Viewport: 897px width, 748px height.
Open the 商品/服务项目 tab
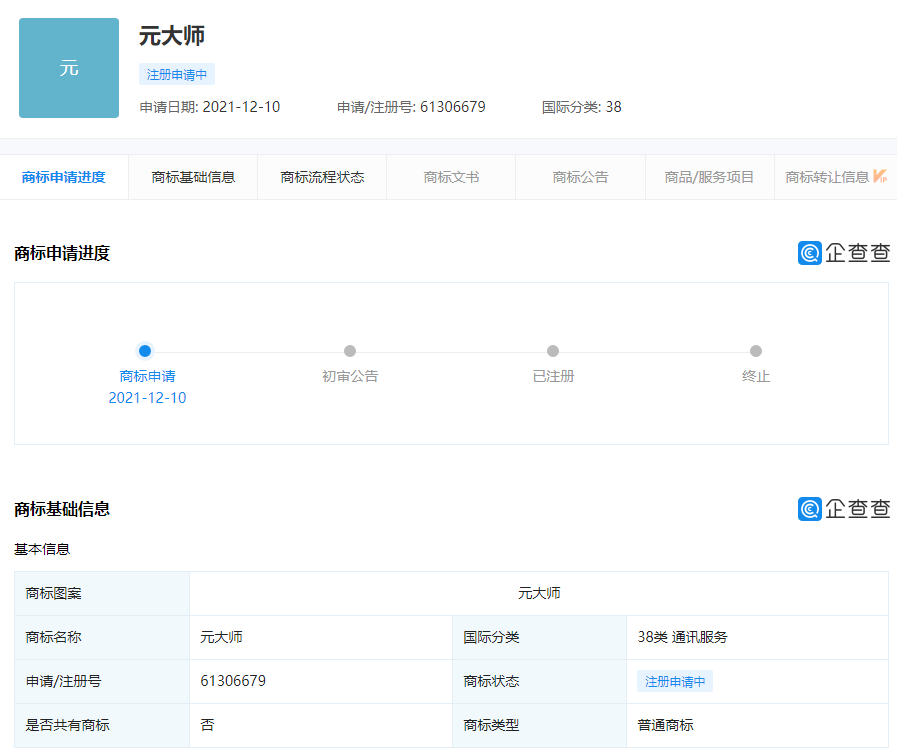(709, 177)
